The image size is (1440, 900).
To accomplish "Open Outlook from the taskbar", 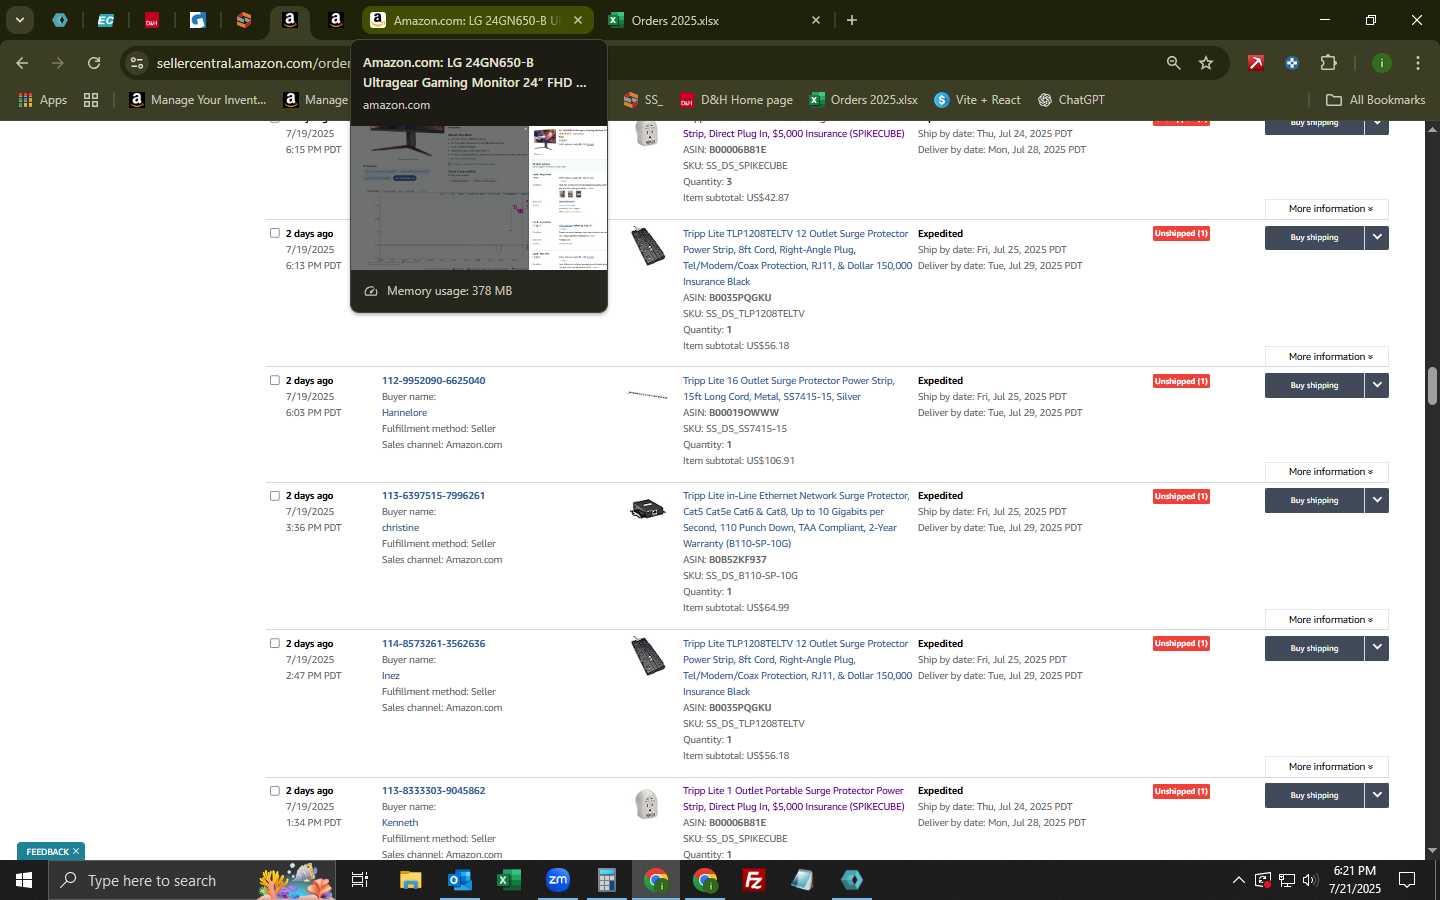I will [459, 880].
